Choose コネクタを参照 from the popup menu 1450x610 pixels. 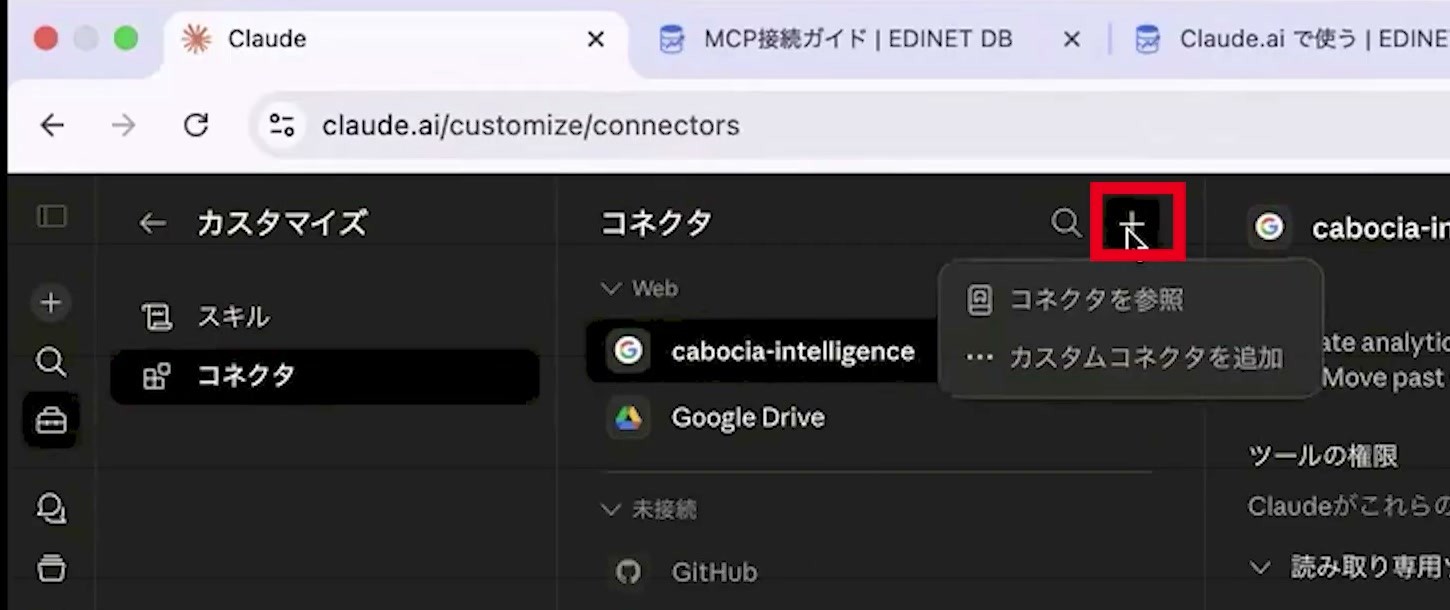coord(1130,299)
